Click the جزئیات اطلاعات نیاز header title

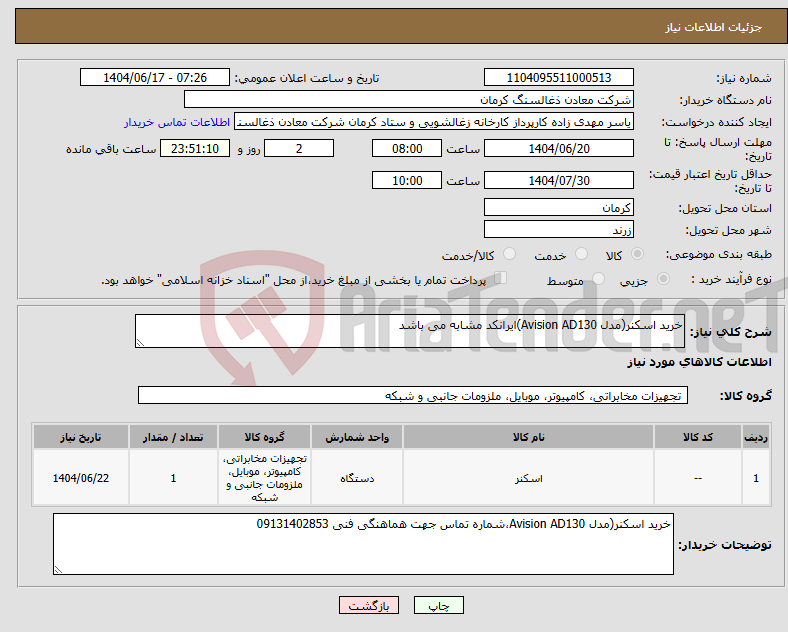(714, 27)
